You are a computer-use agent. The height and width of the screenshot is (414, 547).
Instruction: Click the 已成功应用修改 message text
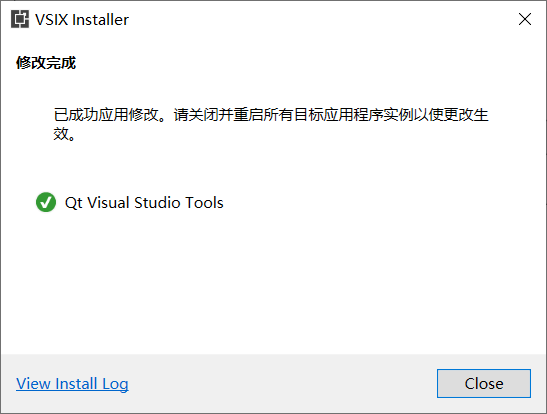click(x=106, y=115)
